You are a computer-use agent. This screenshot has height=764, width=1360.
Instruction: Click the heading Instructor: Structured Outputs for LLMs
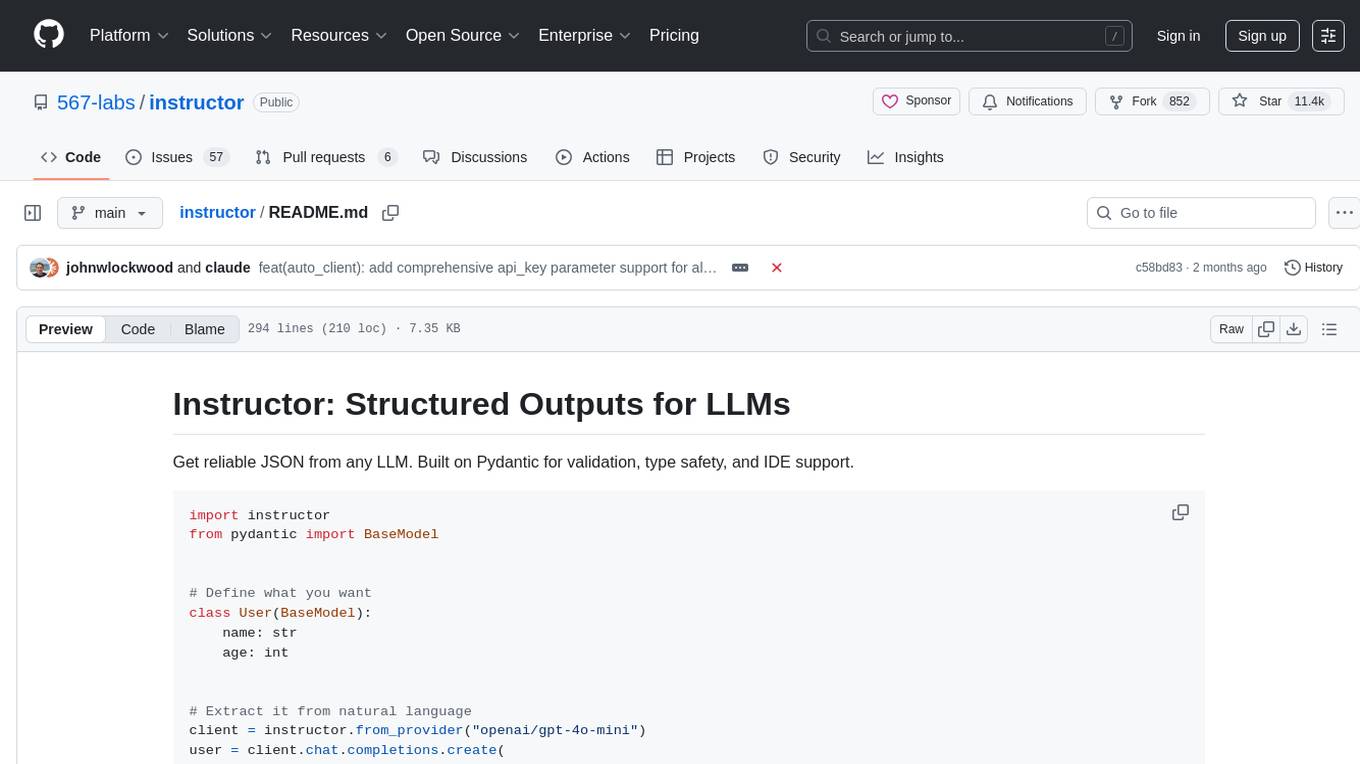click(x=481, y=403)
